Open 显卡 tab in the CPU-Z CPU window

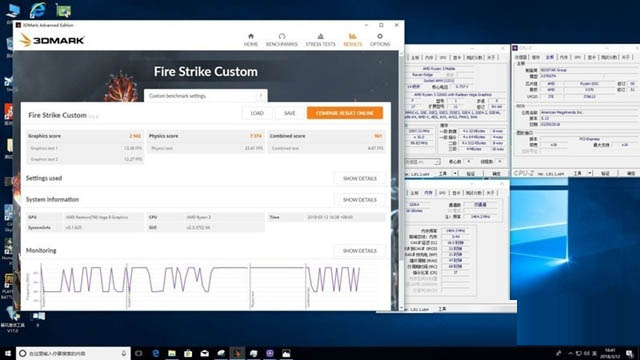tap(457, 58)
